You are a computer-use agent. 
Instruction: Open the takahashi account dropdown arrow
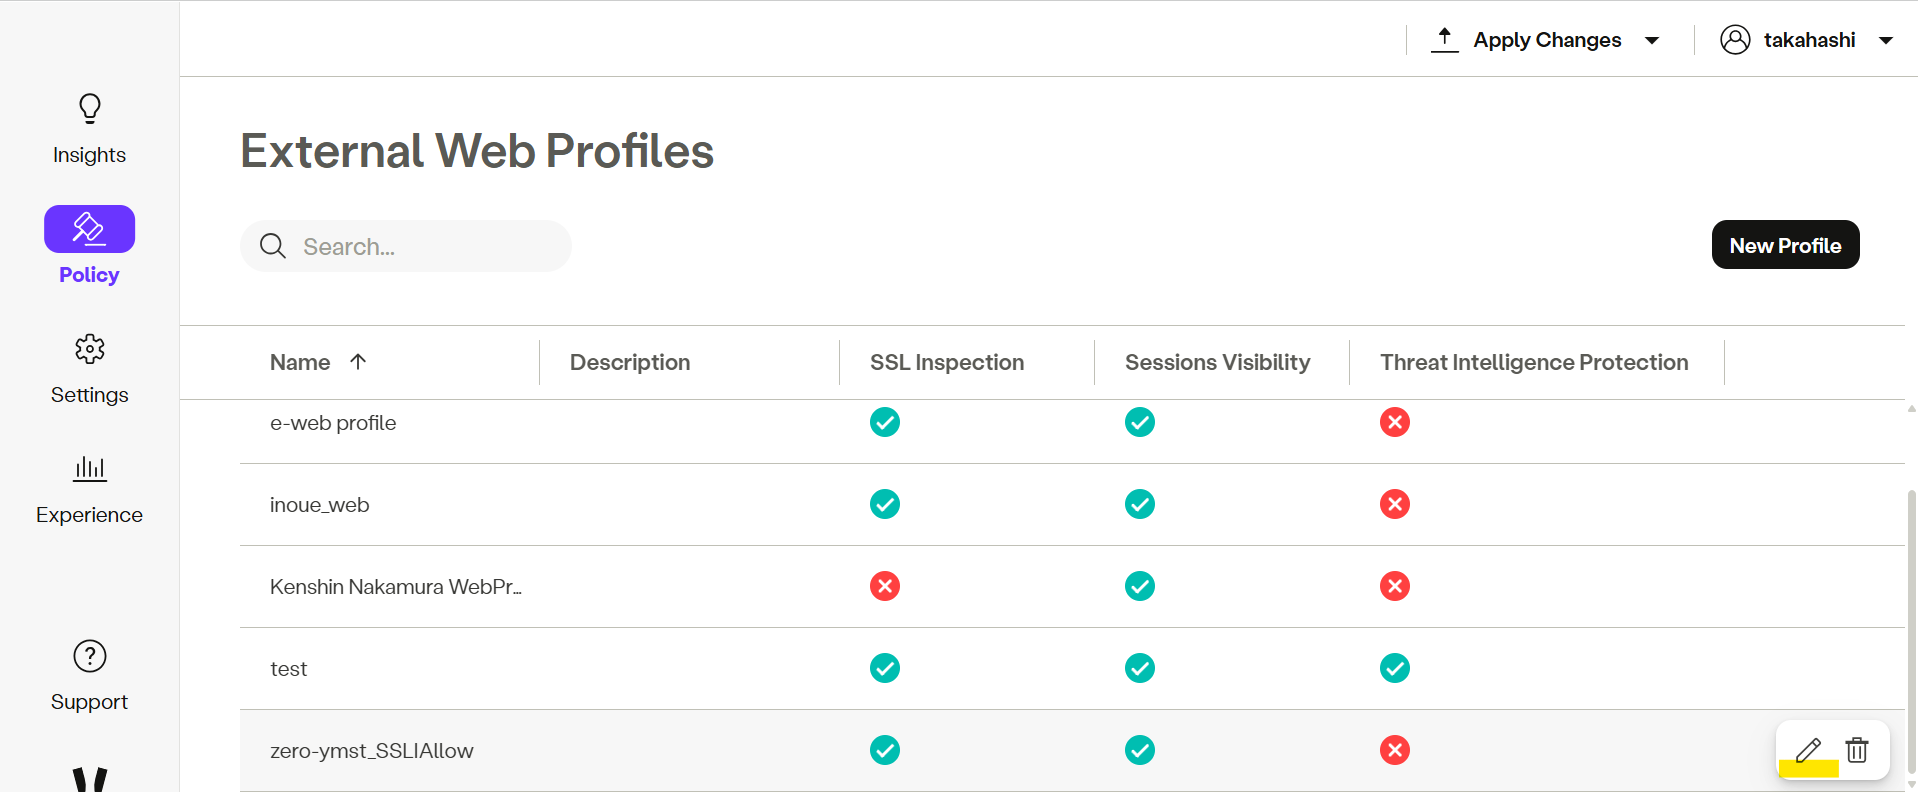1886,41
